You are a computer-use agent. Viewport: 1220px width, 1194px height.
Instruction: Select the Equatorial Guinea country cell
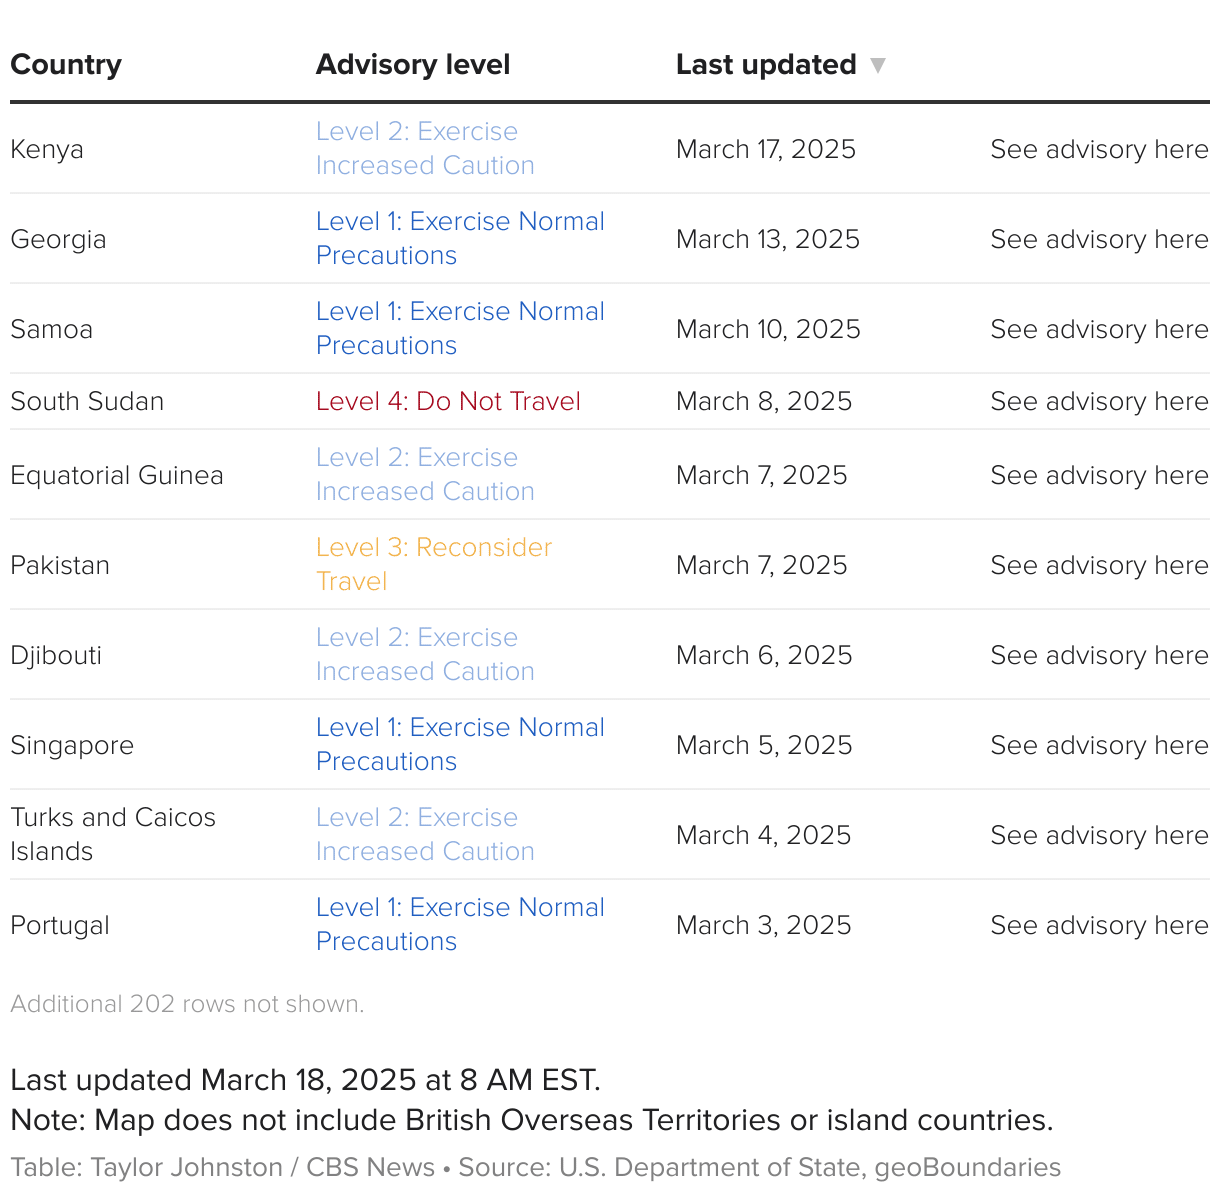[x=117, y=475]
